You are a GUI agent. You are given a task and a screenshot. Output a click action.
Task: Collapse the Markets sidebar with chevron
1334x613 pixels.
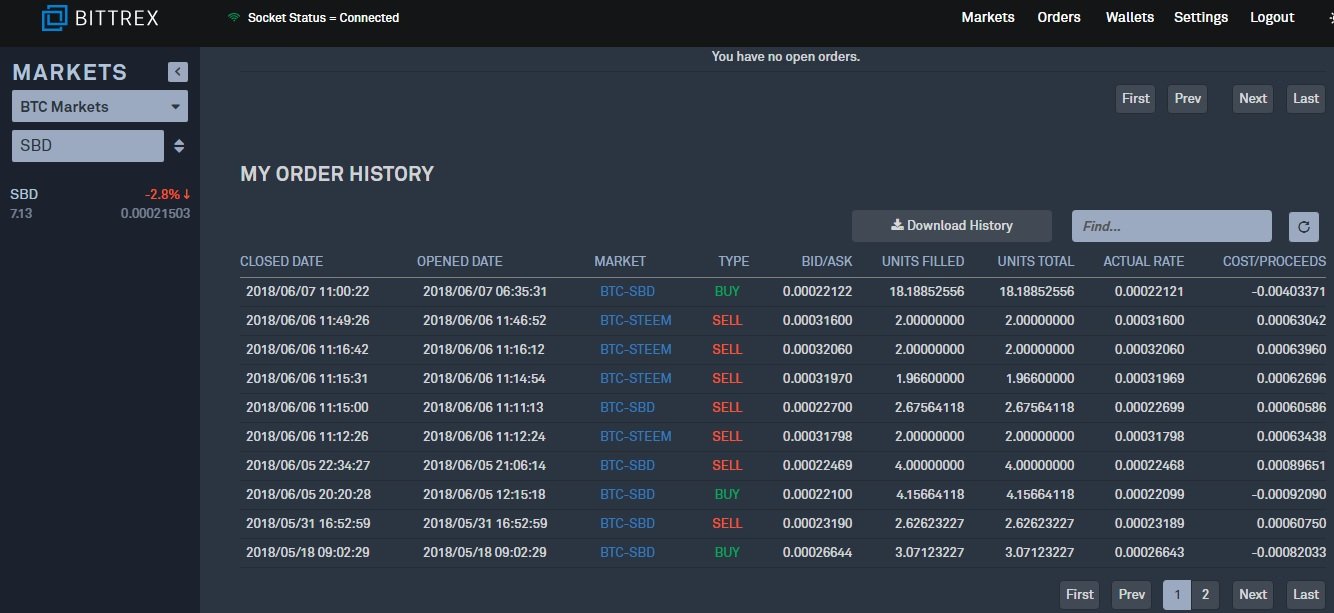[178, 71]
